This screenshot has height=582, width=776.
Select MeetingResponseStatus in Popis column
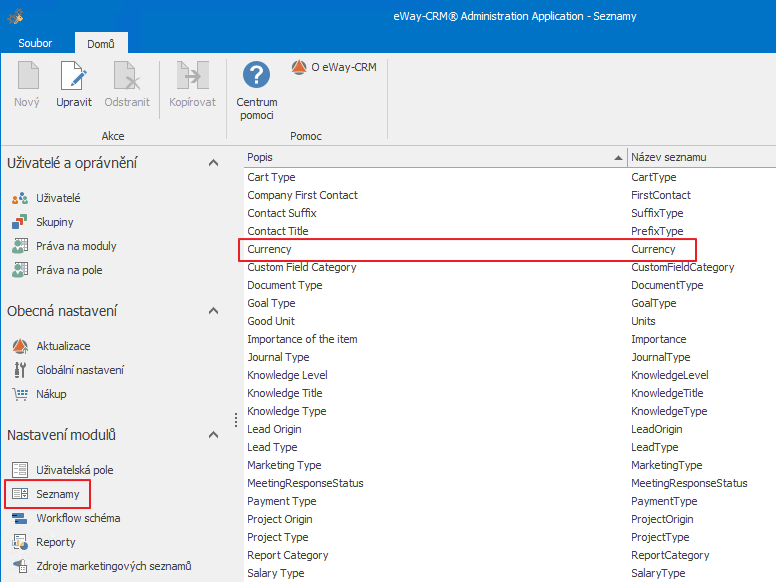[305, 484]
